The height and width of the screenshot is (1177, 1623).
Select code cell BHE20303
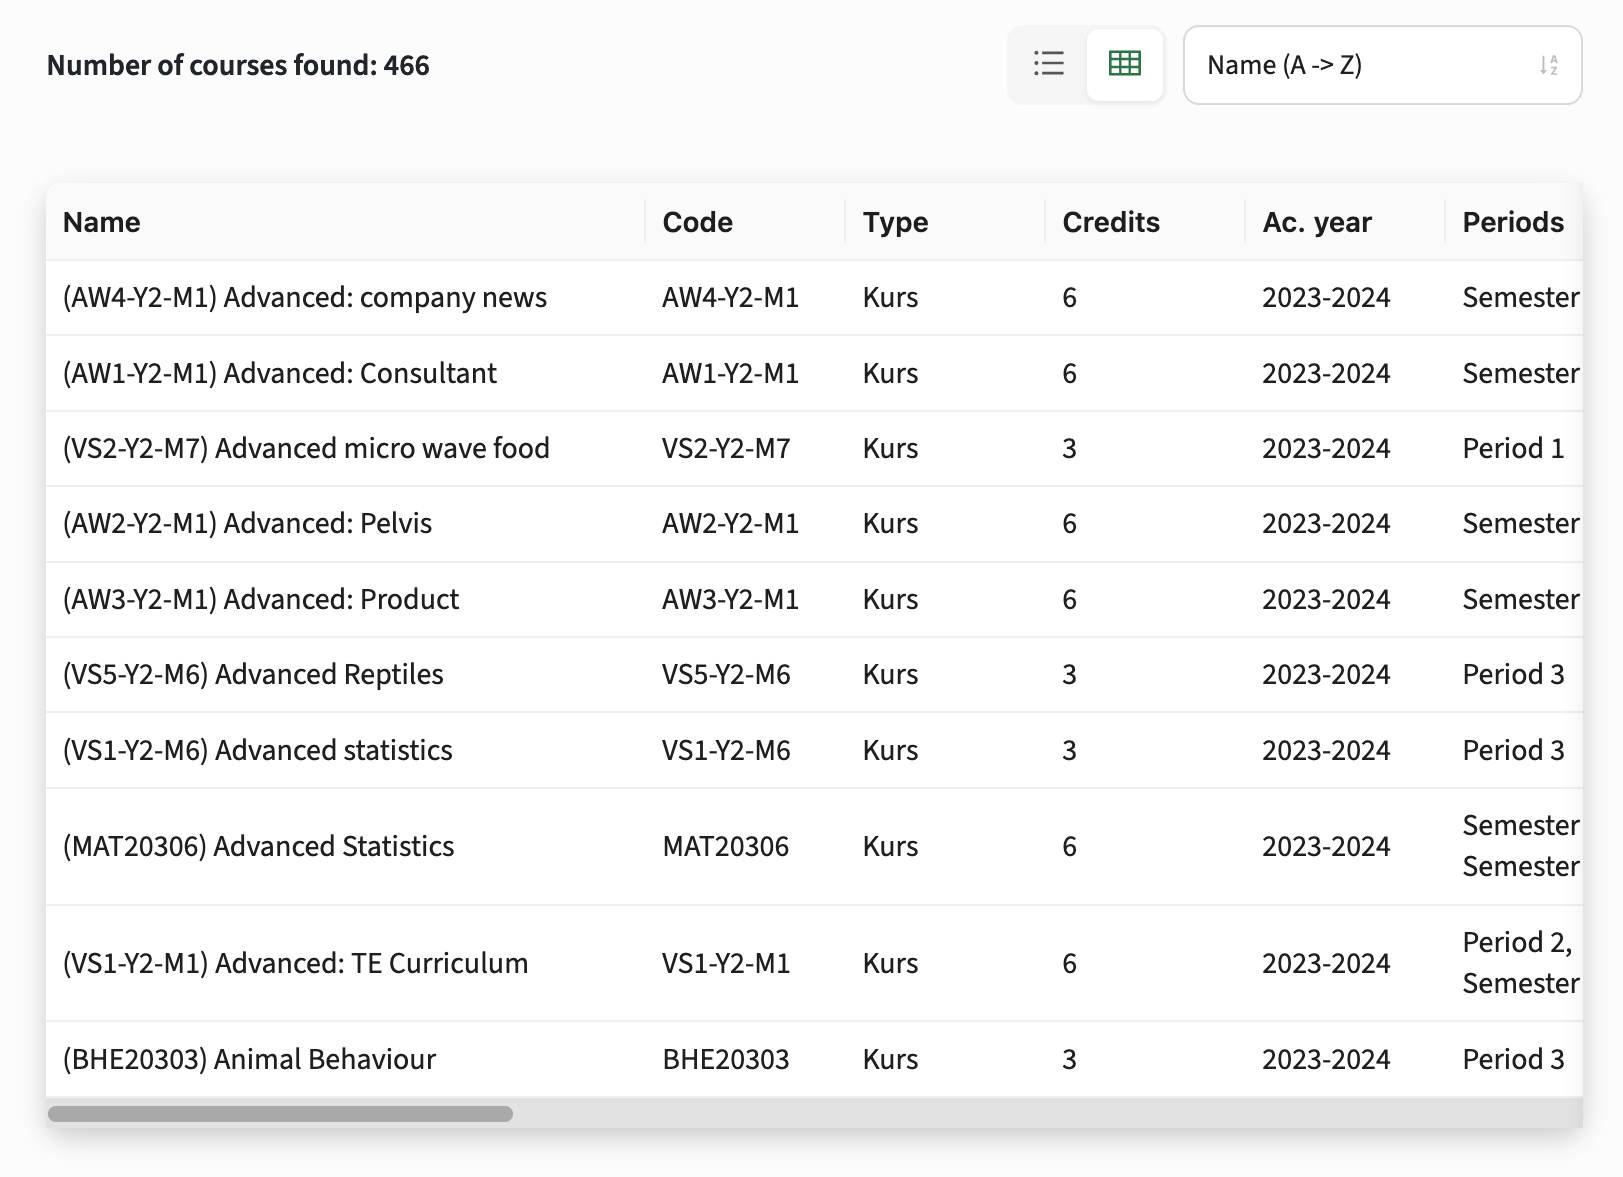point(726,1060)
